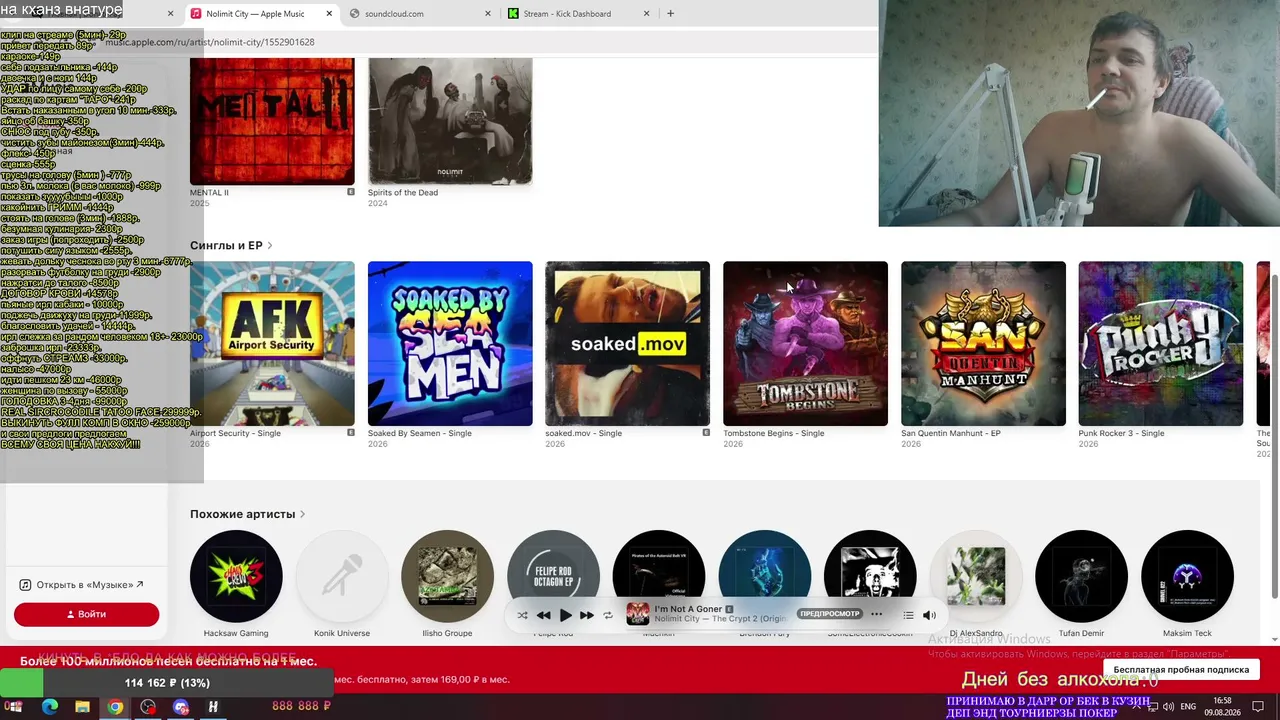The width and height of the screenshot is (1280, 720).
Task: Open the Maksim Teck artist avatar
Action: pos(1187,576)
